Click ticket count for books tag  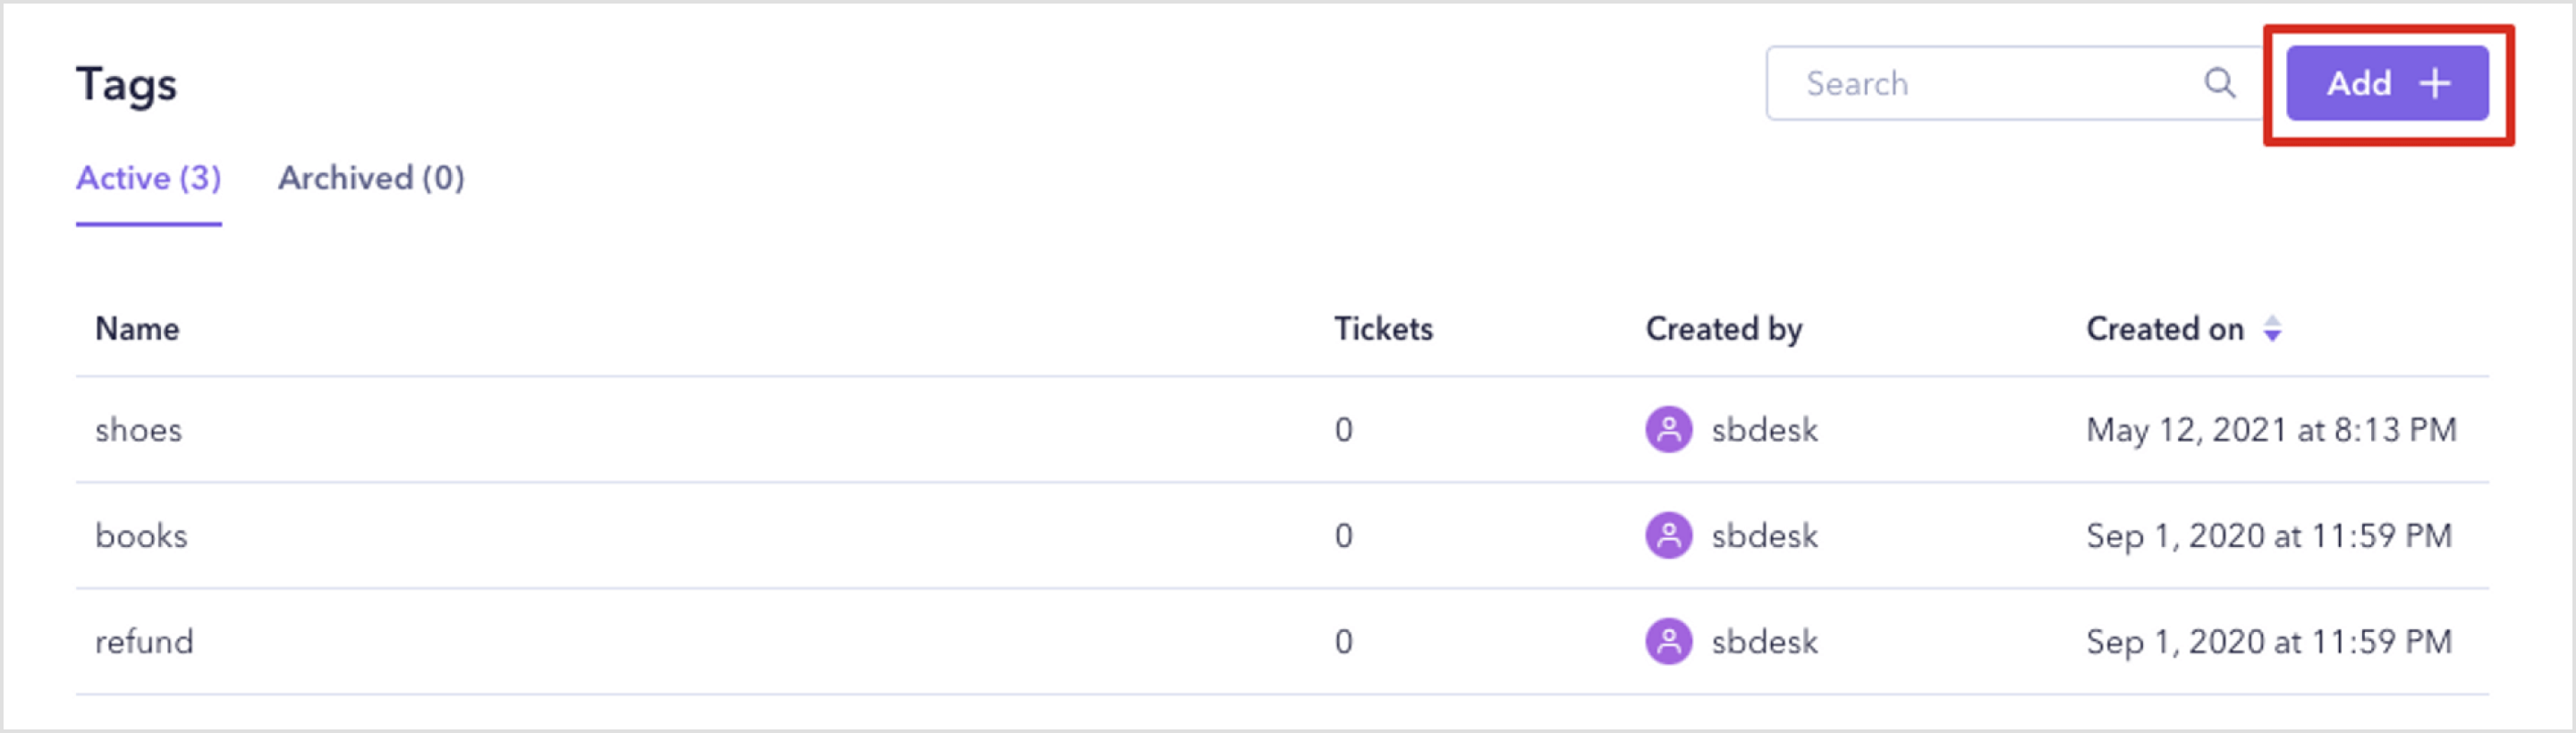[x=1343, y=536]
